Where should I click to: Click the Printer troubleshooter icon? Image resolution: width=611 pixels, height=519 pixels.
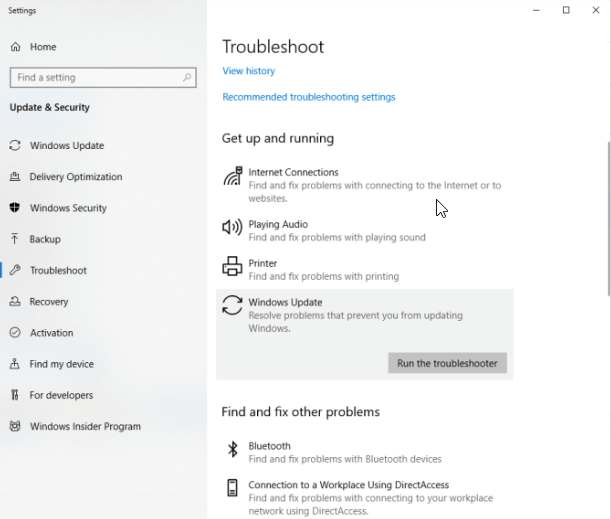point(232,267)
